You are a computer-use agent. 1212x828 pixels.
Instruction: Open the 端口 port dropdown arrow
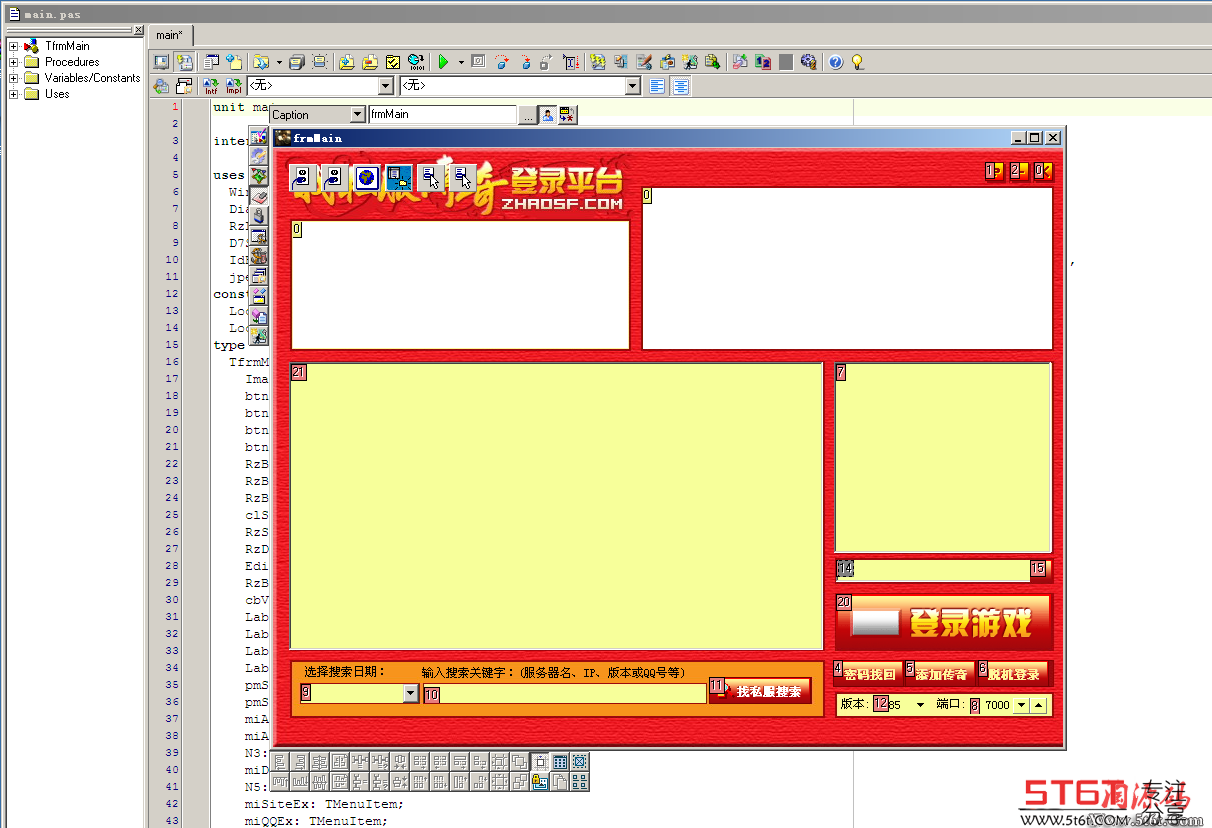[x=1021, y=705]
